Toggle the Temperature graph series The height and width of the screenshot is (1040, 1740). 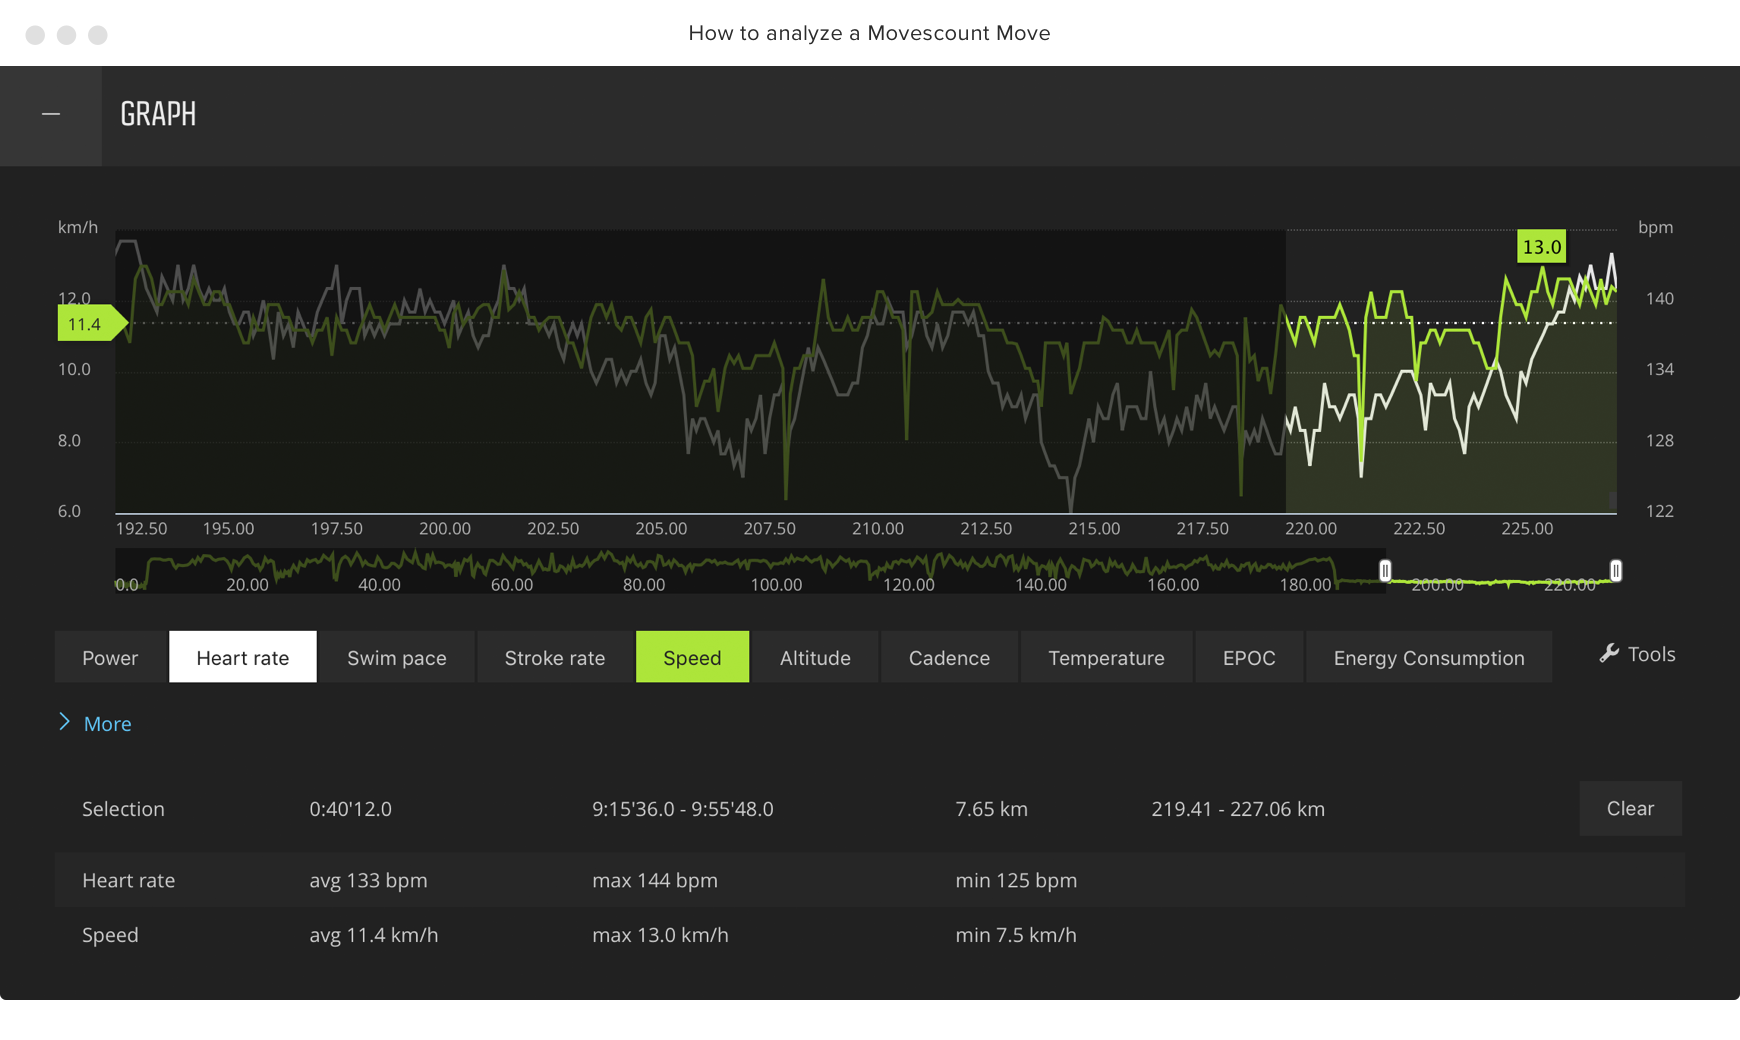[x=1106, y=657]
